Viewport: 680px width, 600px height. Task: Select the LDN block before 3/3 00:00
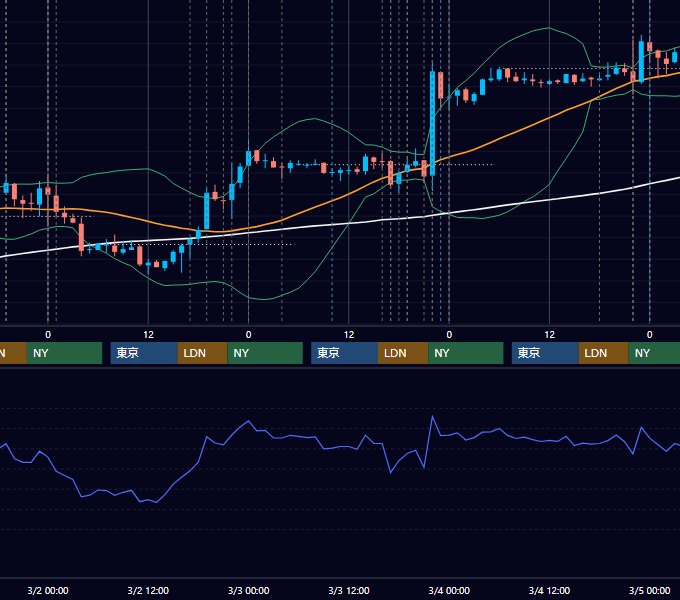click(203, 353)
